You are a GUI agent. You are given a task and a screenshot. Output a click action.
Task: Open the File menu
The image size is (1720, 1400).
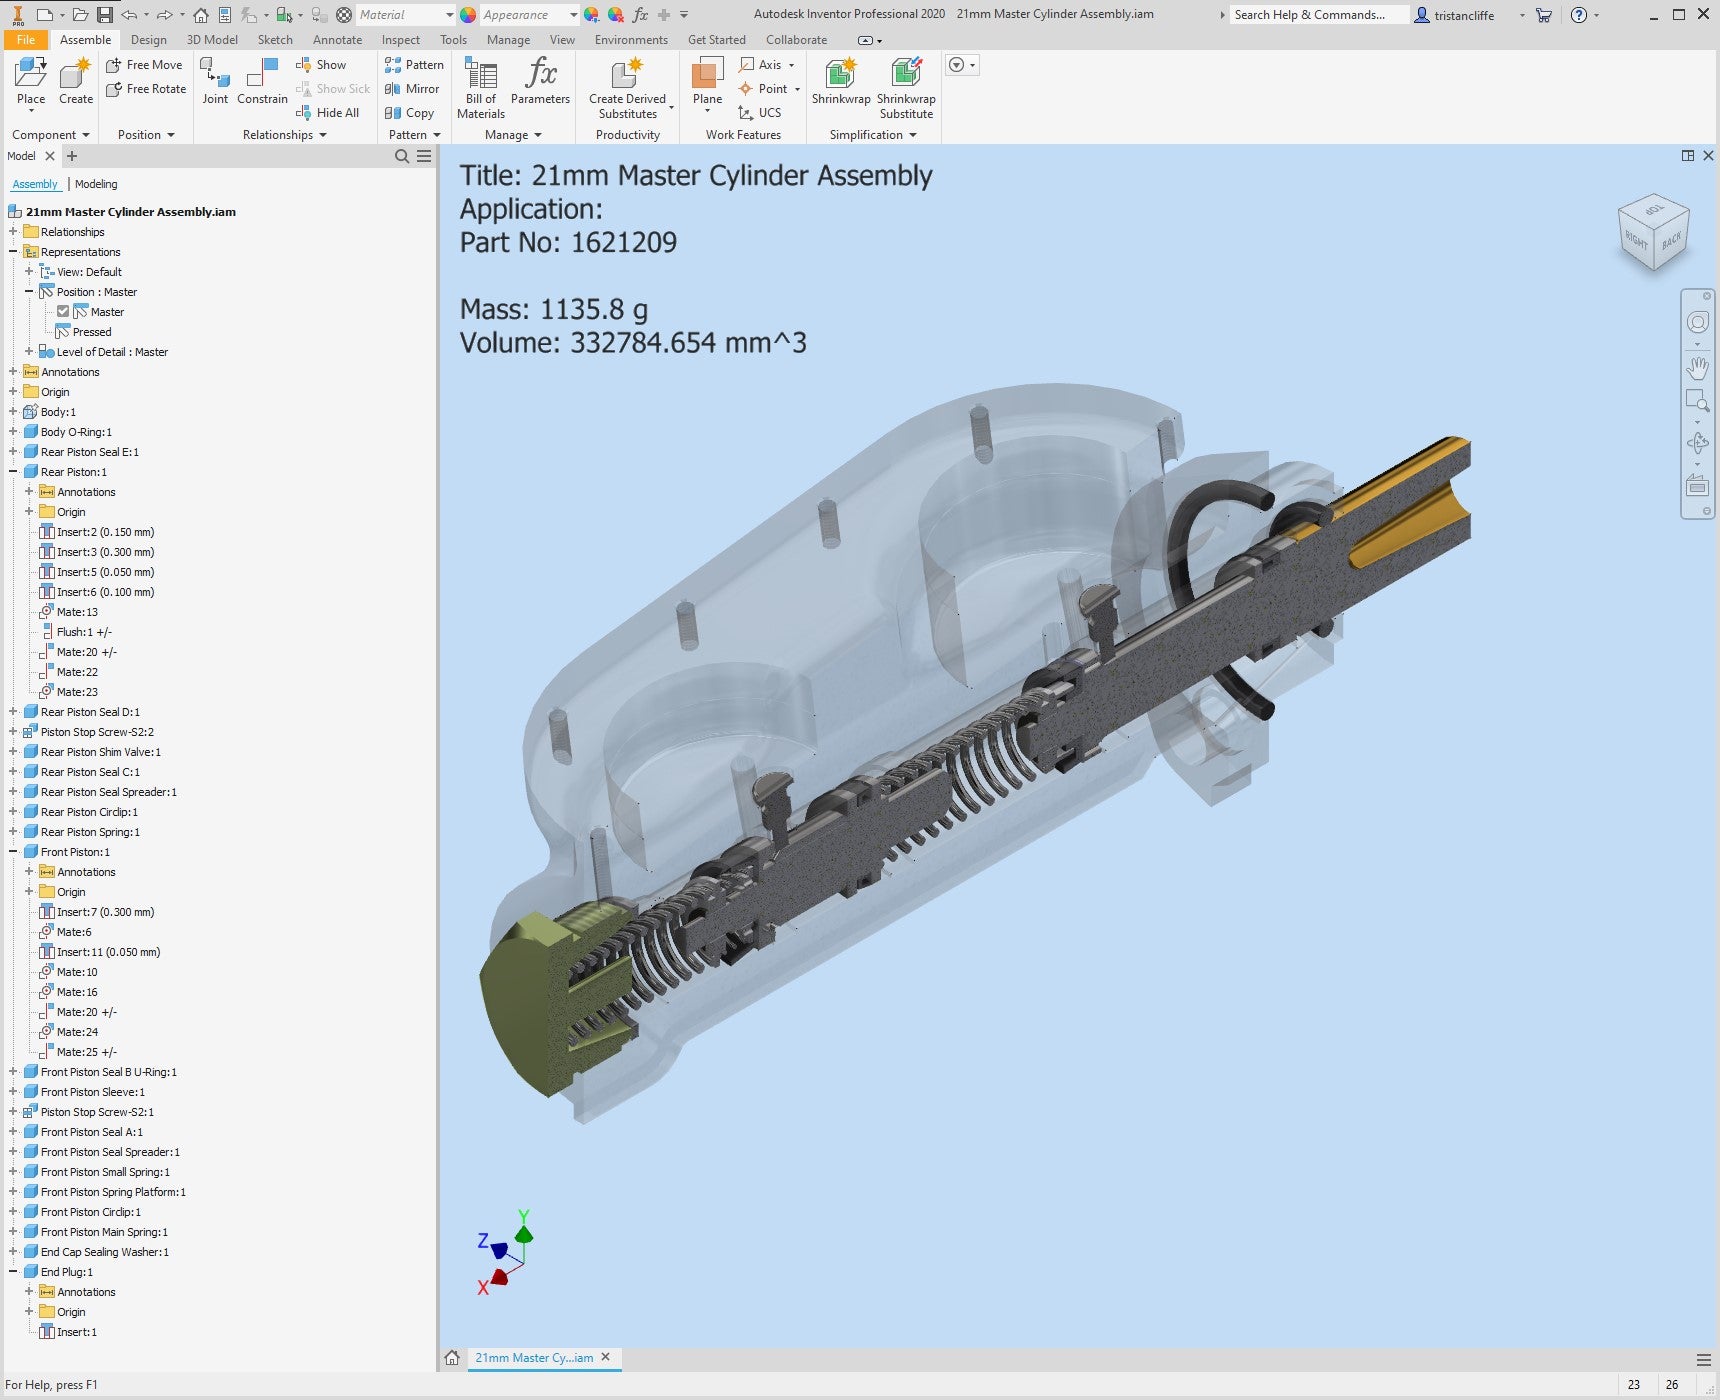click(x=26, y=39)
